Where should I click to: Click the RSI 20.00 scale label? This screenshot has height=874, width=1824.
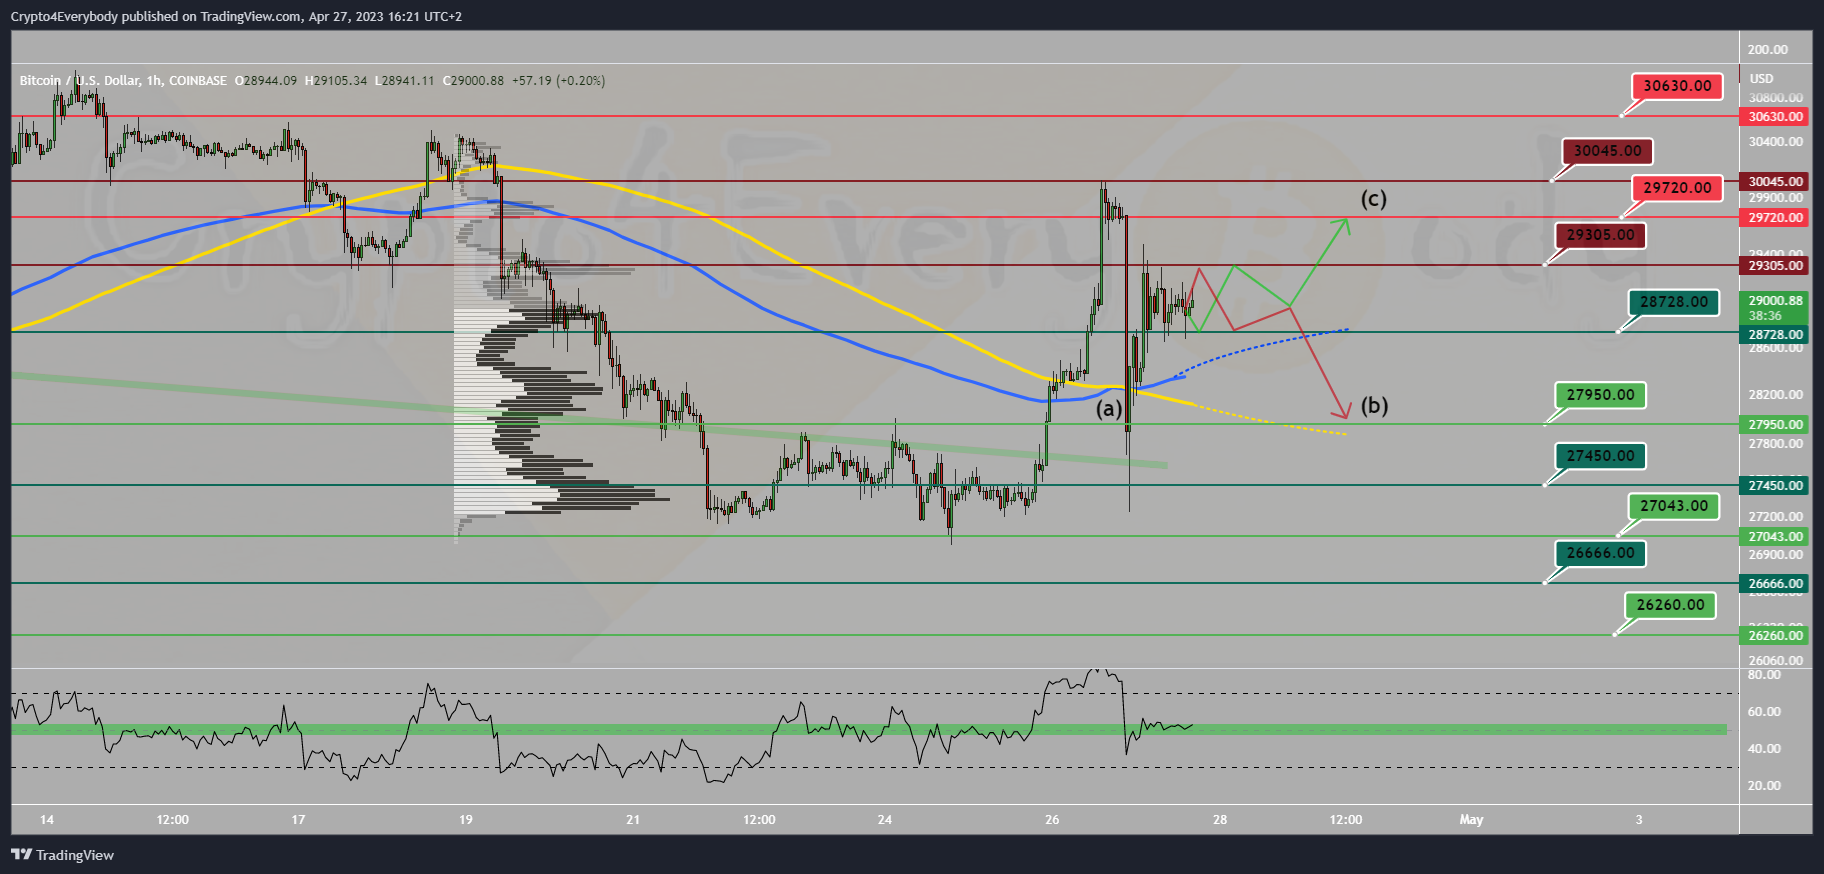point(1764,786)
